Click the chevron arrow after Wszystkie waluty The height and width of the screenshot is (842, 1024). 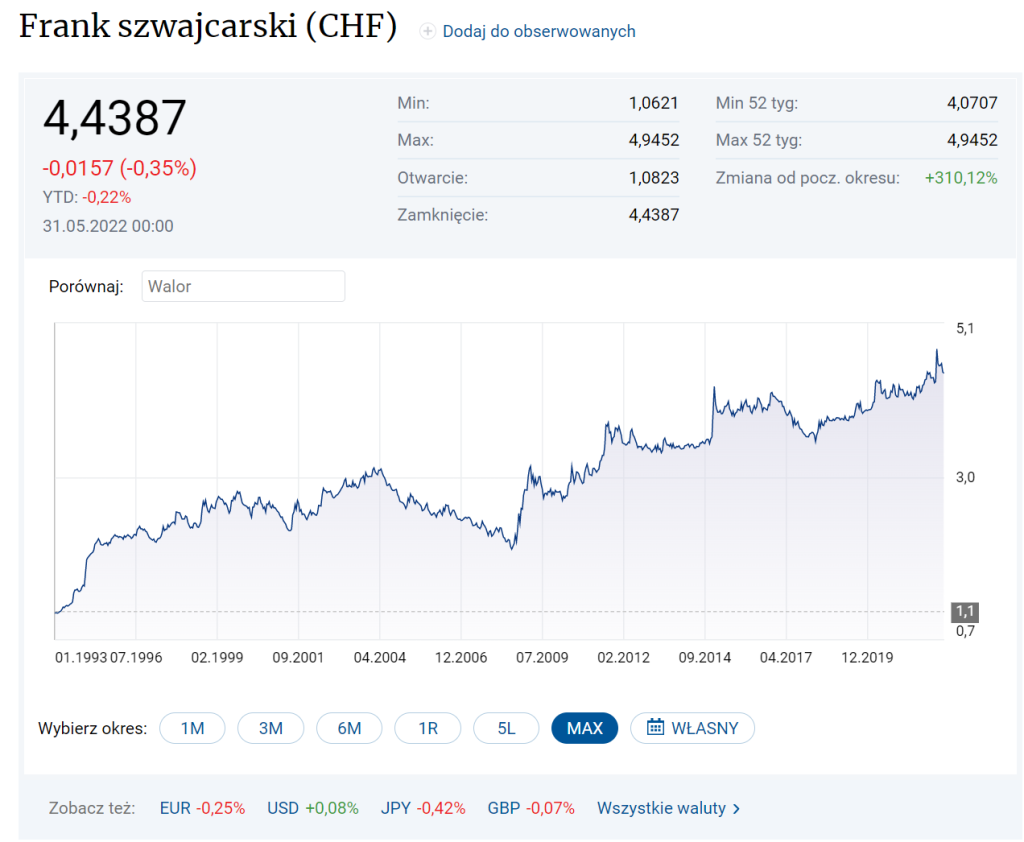[x=737, y=808]
